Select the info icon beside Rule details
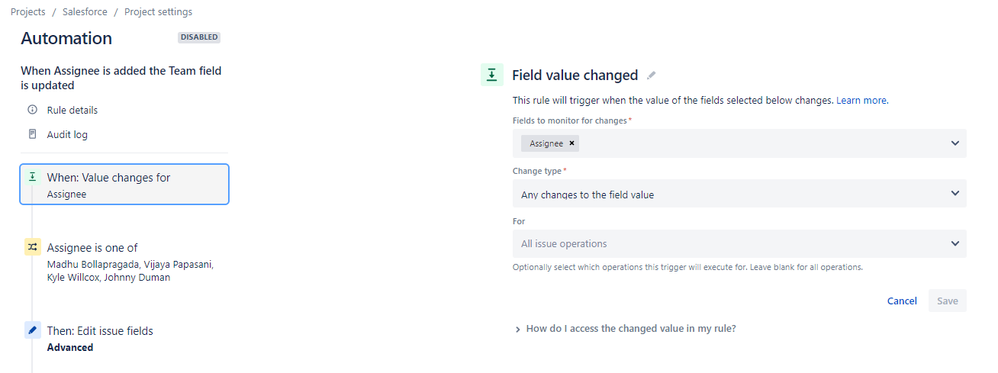Screen dimensions: 998x373 (32, 110)
